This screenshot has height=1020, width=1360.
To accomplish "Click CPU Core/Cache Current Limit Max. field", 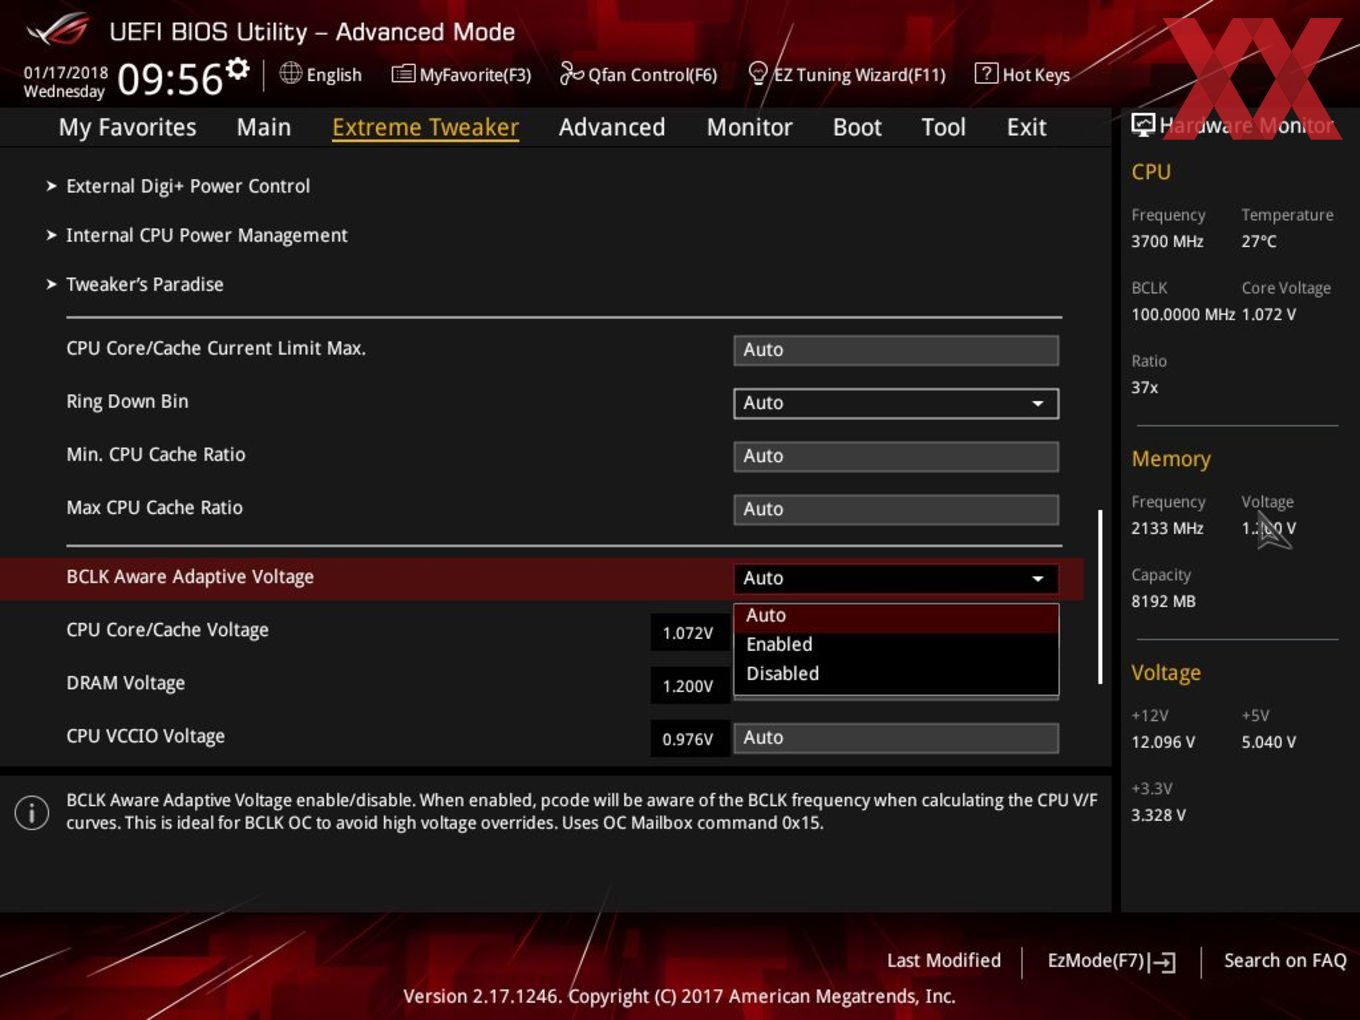I will (x=896, y=350).
